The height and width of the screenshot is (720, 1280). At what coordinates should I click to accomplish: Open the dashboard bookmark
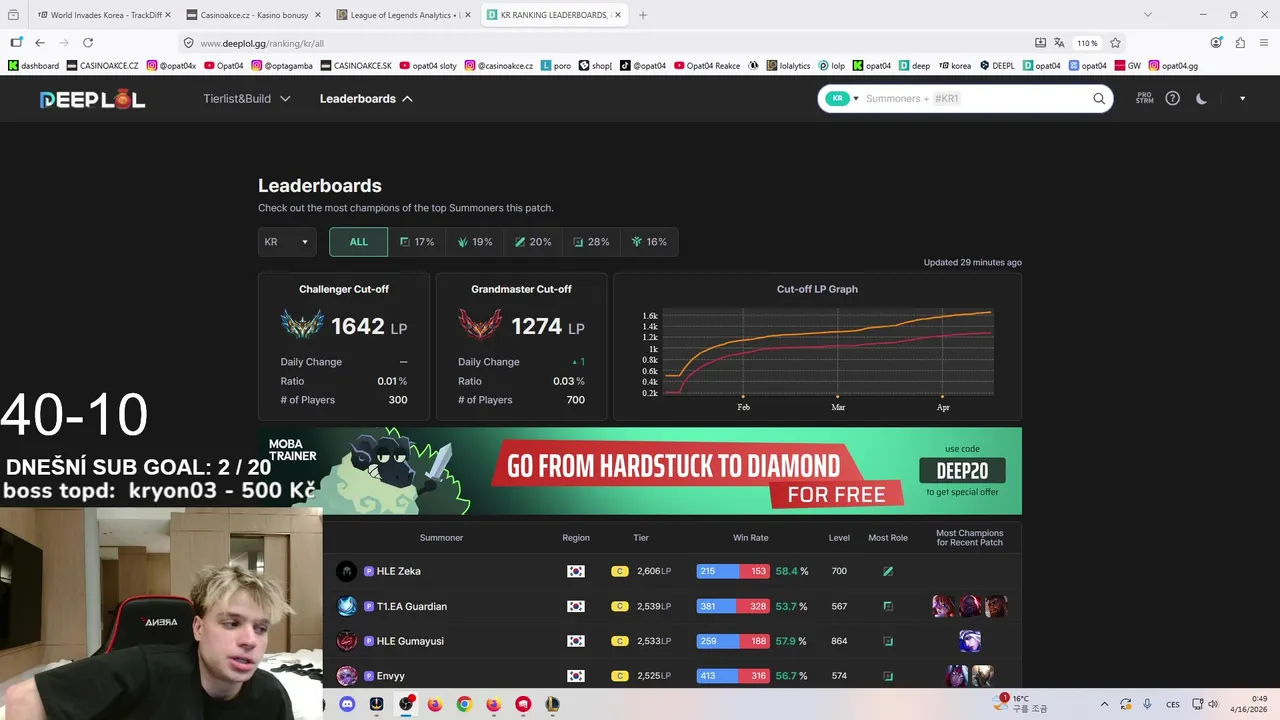point(33,66)
